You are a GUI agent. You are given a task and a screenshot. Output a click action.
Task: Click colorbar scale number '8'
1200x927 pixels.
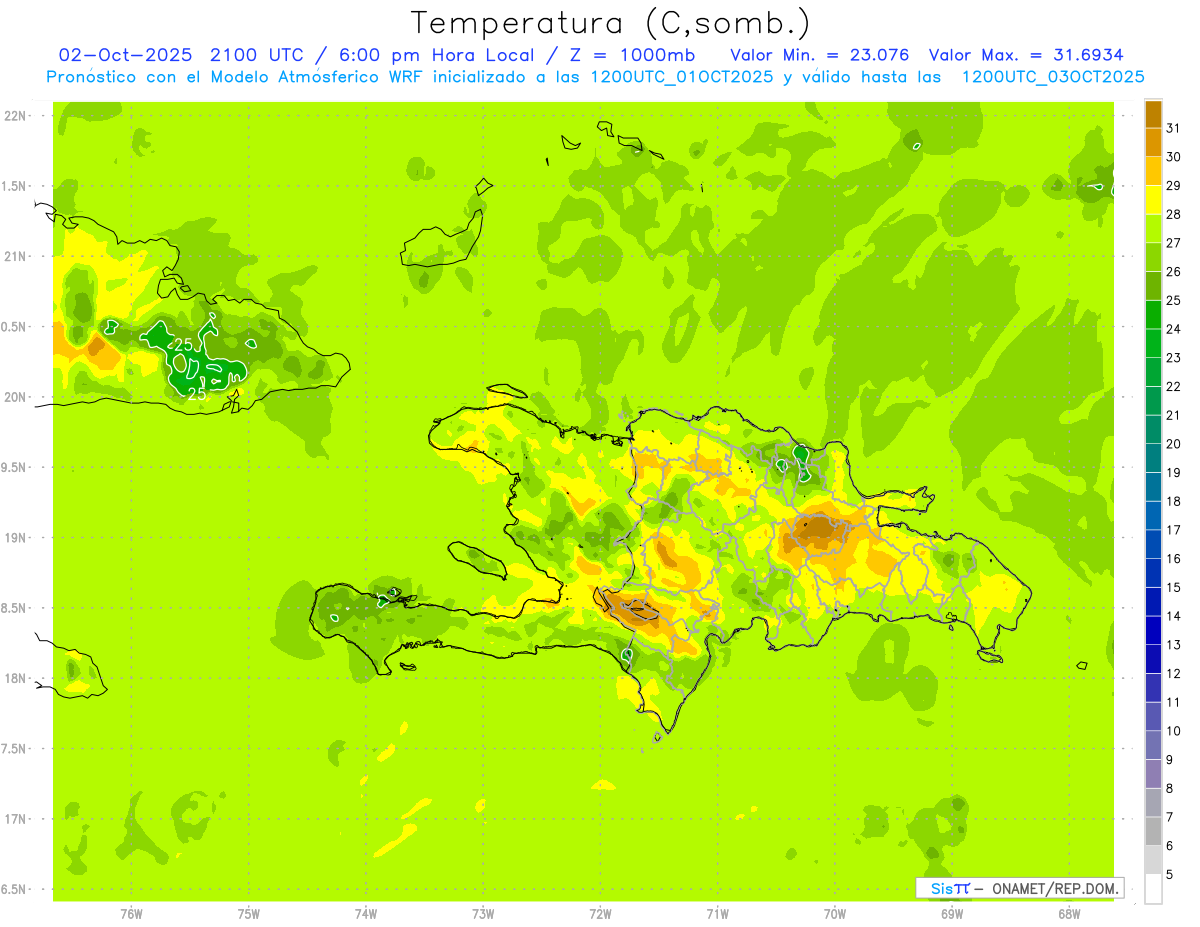tap(1170, 788)
